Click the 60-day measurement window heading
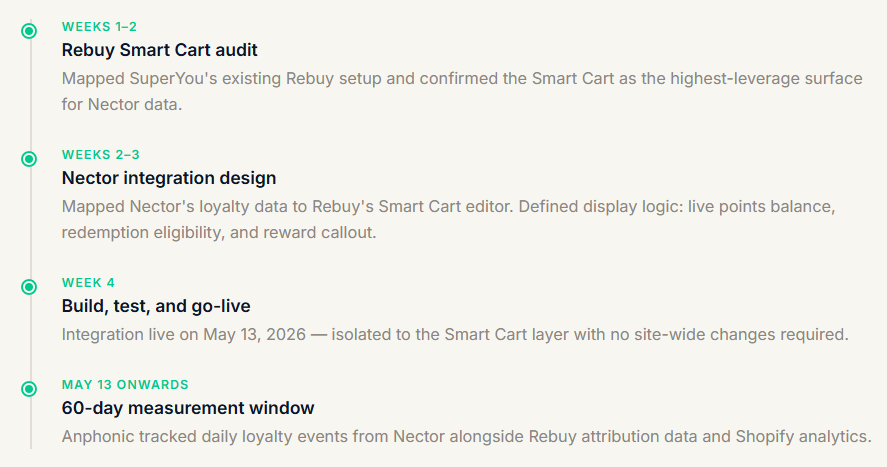This screenshot has width=887, height=467. pyautogui.click(x=188, y=408)
